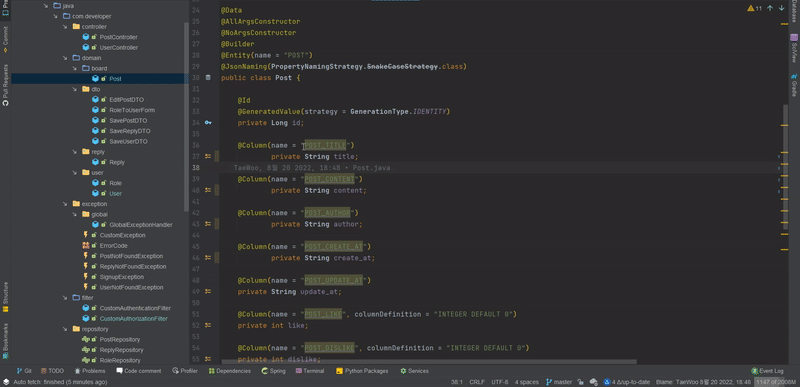Open the Structure side panel

(5, 297)
